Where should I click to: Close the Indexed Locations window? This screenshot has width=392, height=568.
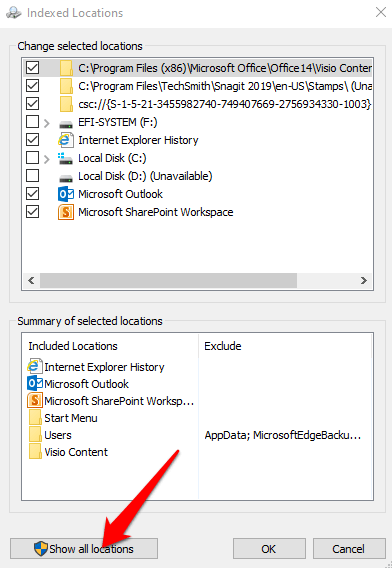pyautogui.click(x=381, y=13)
